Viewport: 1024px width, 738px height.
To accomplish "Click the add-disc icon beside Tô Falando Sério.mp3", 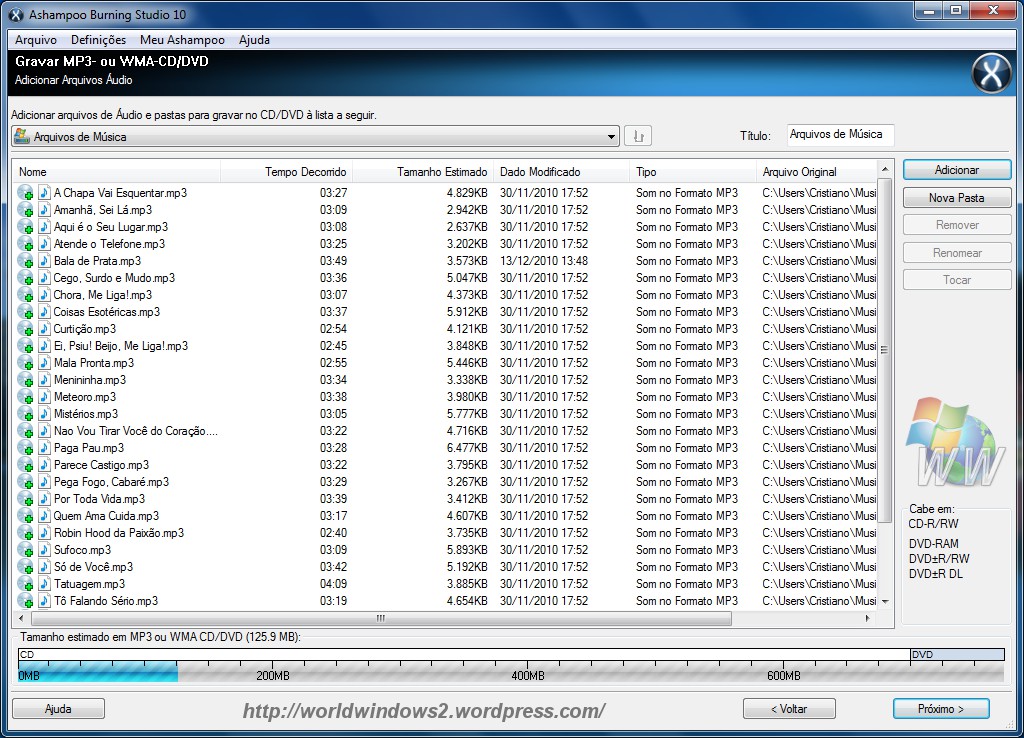I will pos(25,601).
